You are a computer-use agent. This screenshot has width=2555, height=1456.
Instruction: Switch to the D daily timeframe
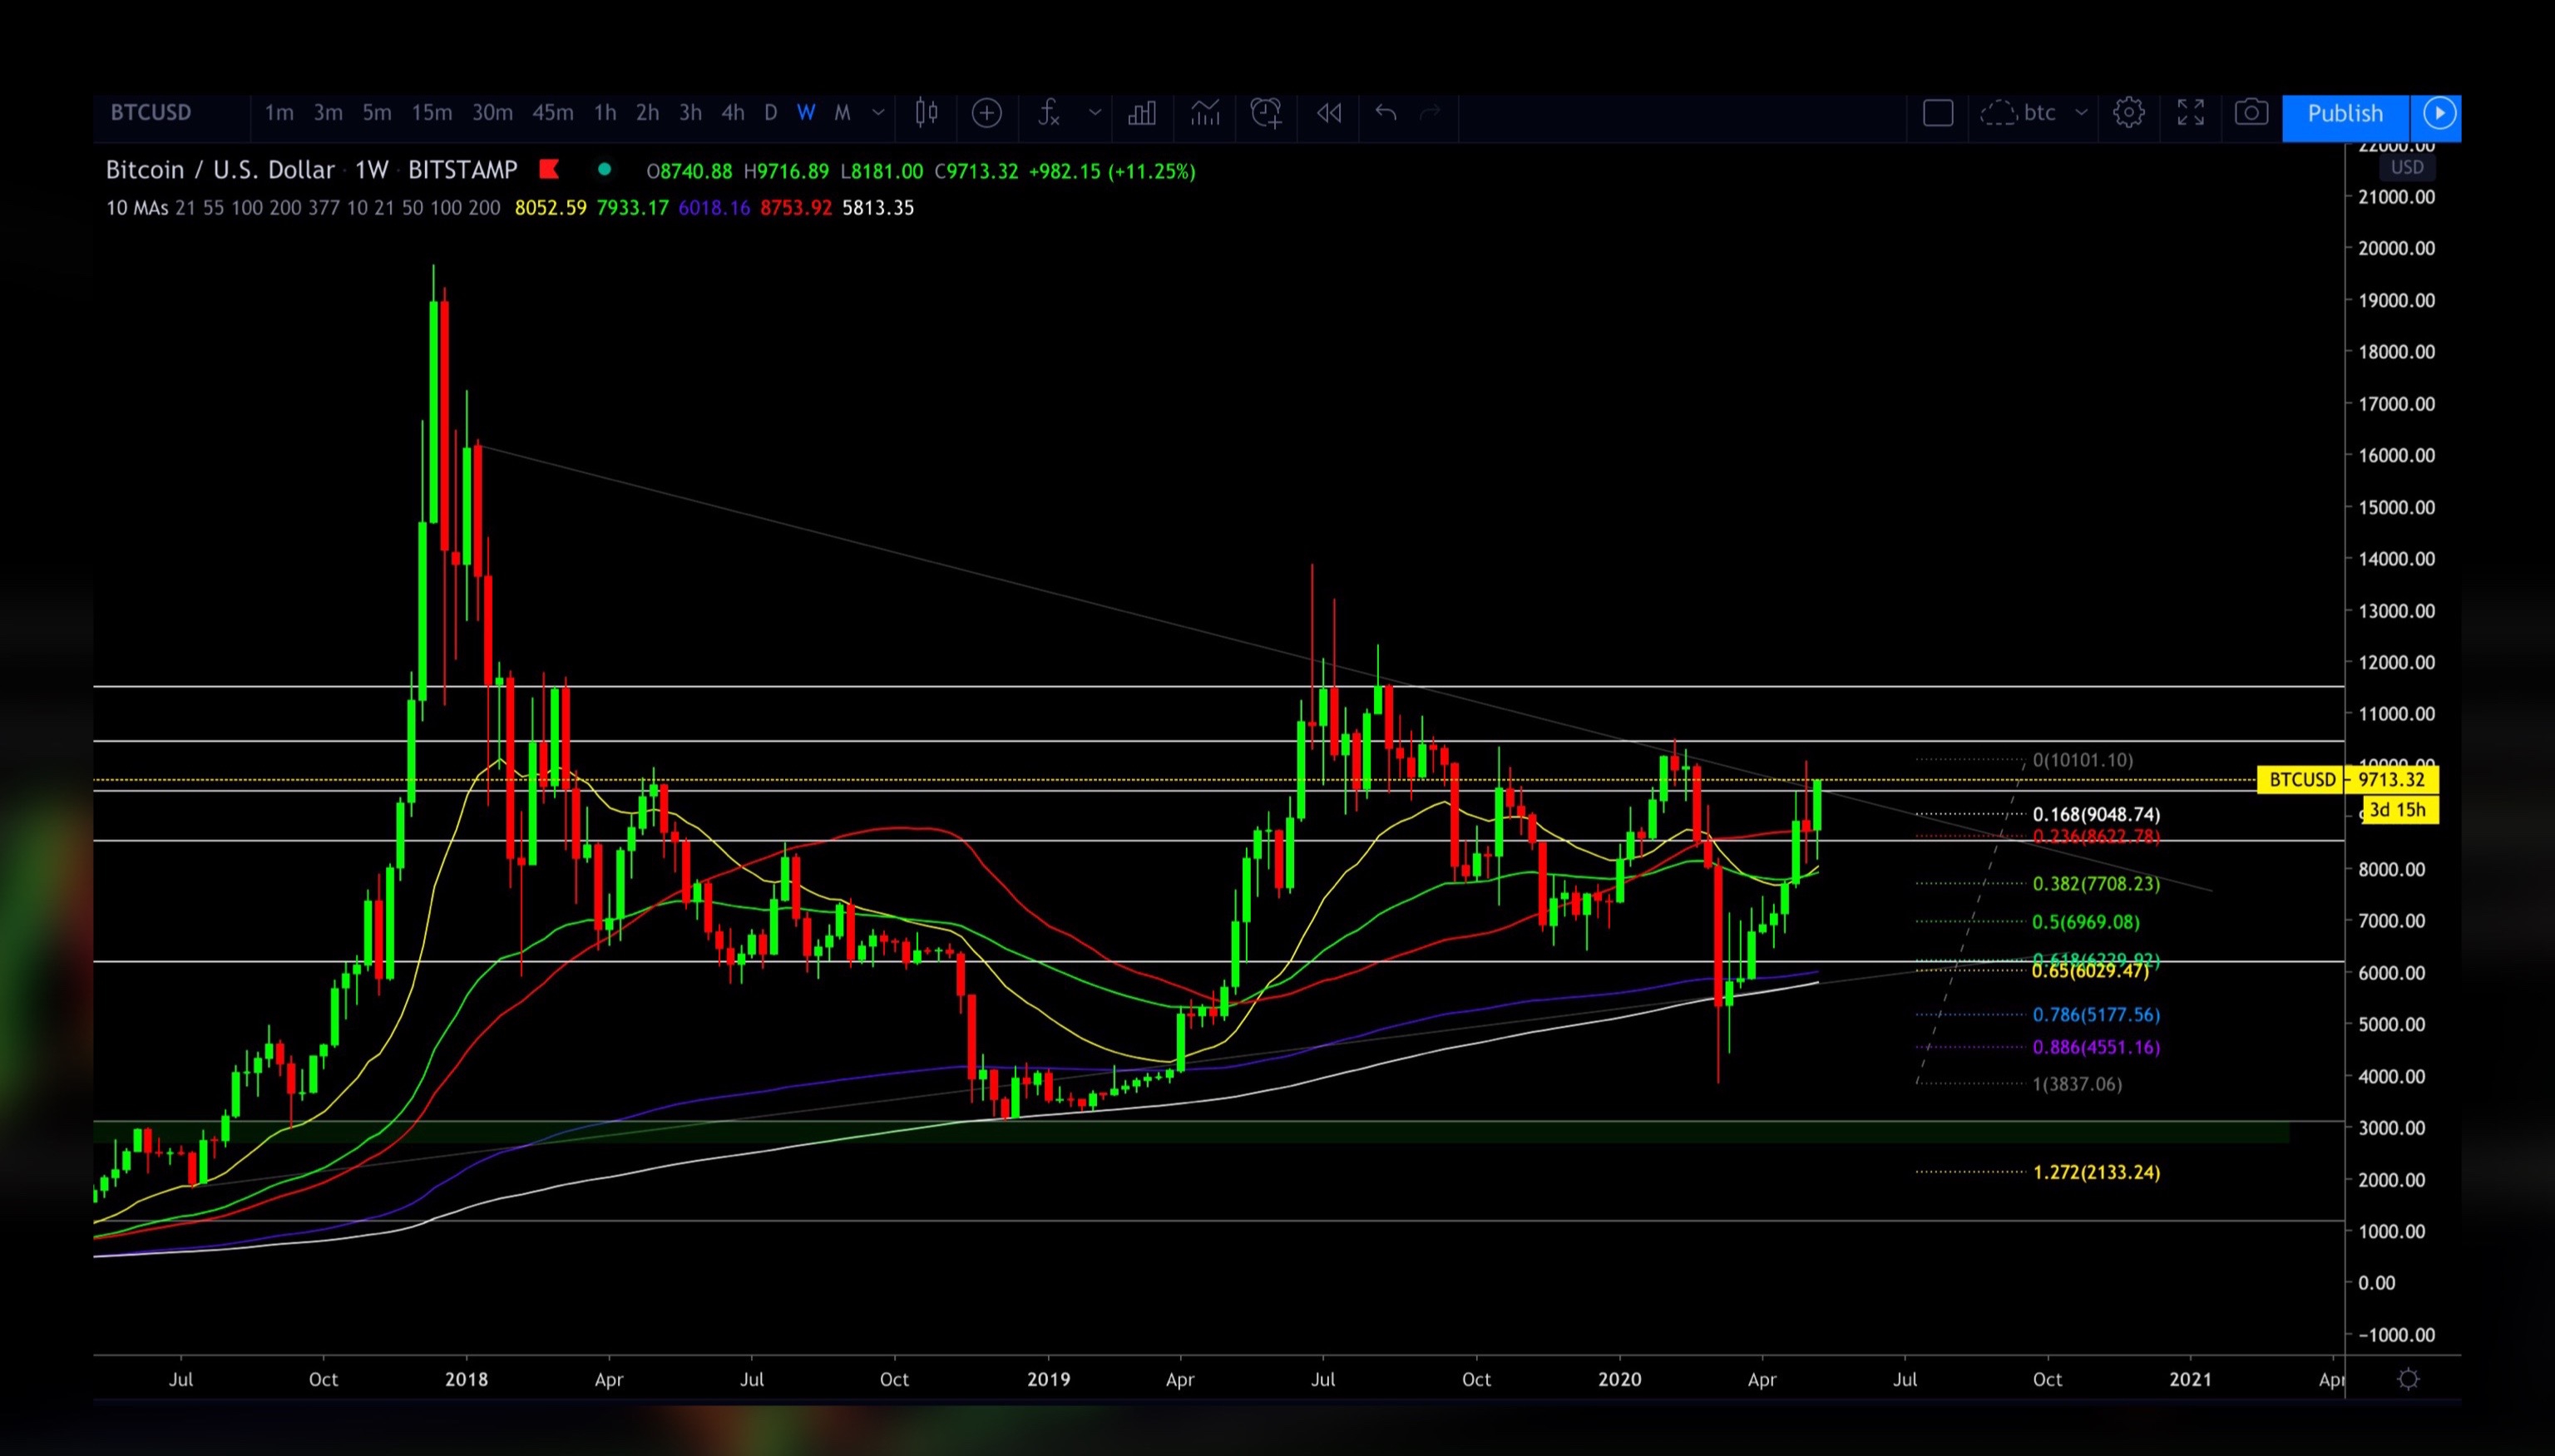point(770,113)
